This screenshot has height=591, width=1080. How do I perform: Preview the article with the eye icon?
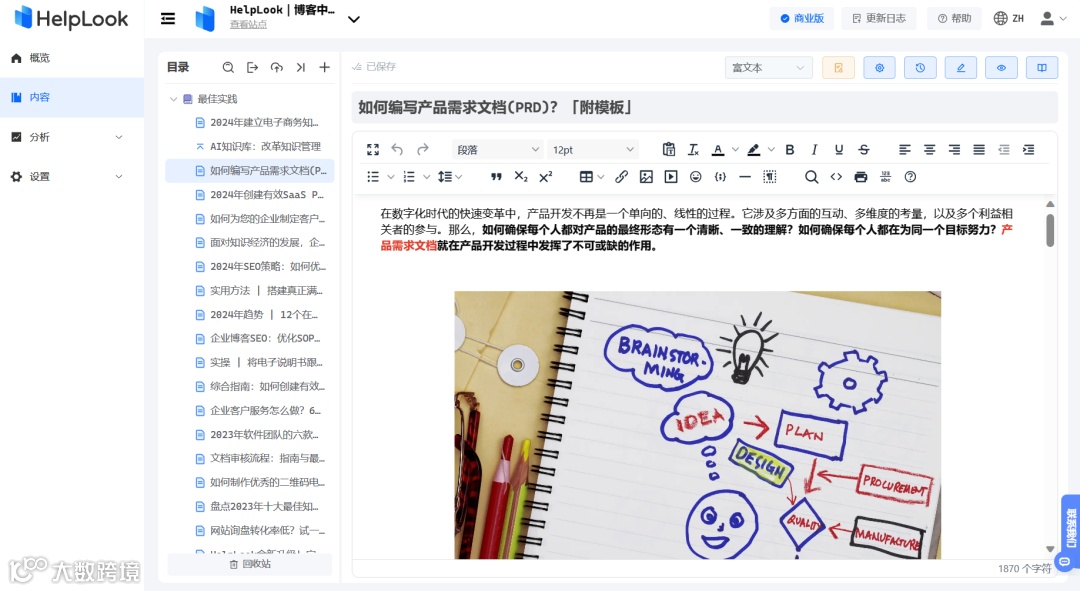[1001, 66]
